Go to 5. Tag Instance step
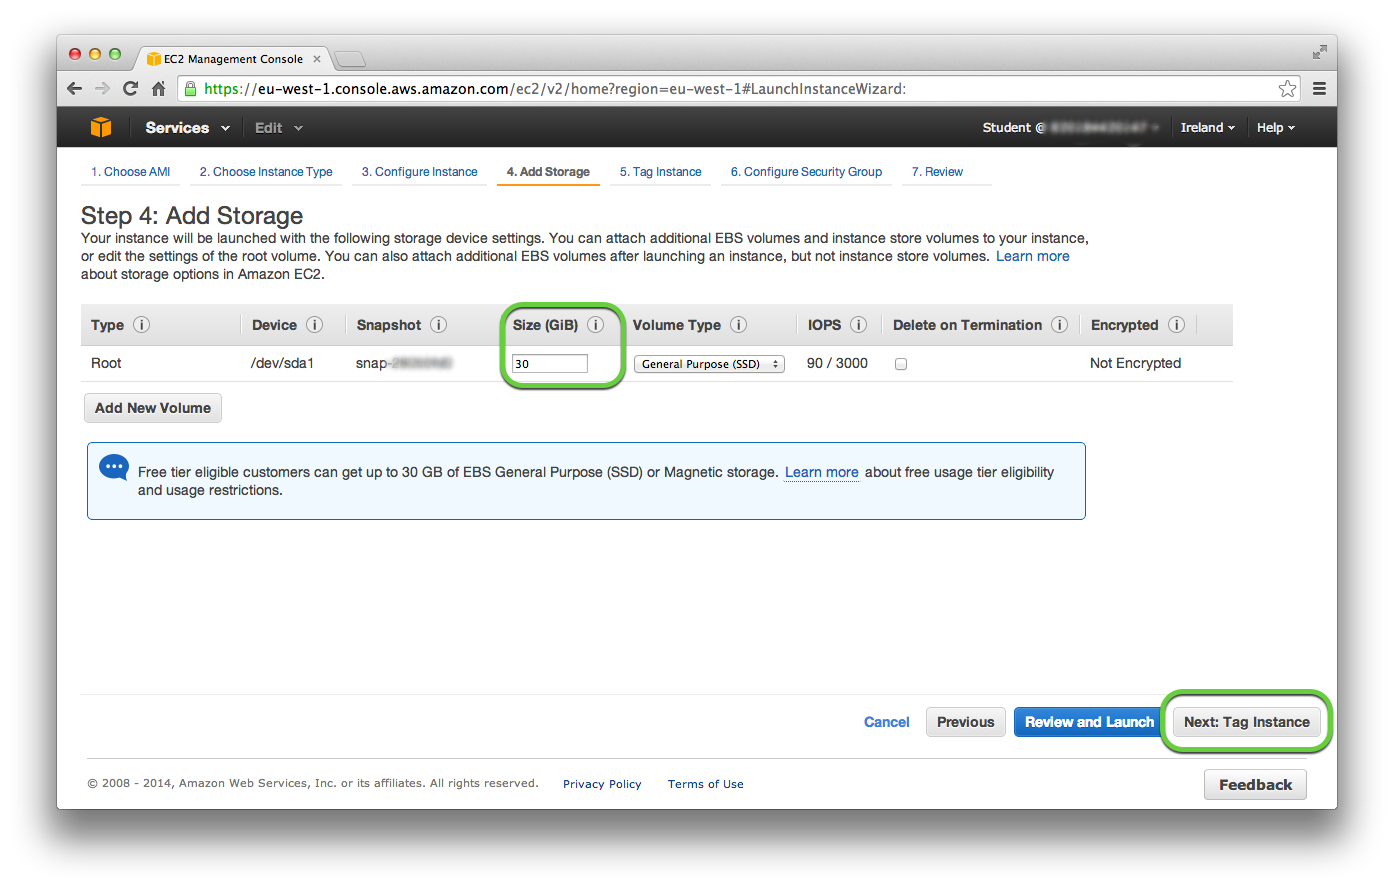The width and height of the screenshot is (1394, 888). click(661, 172)
